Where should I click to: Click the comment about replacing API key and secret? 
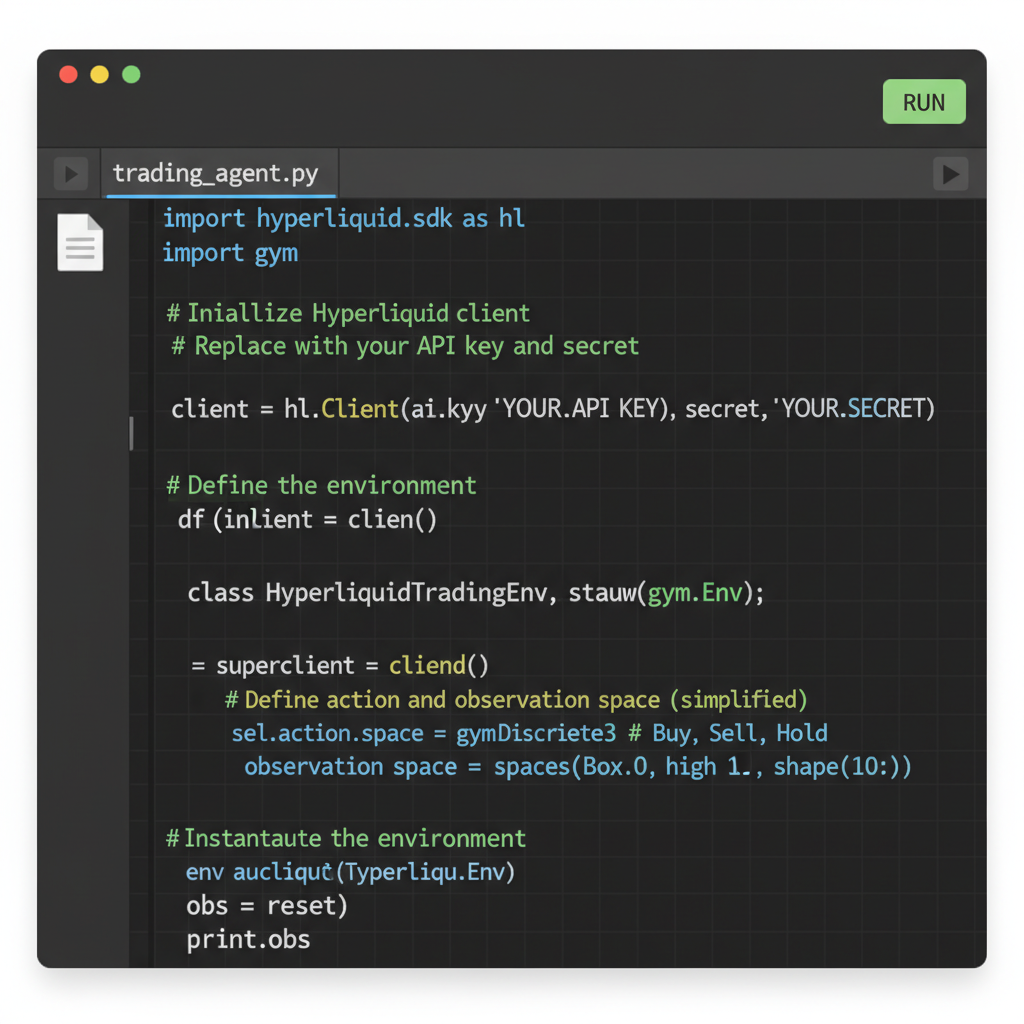[x=405, y=345]
